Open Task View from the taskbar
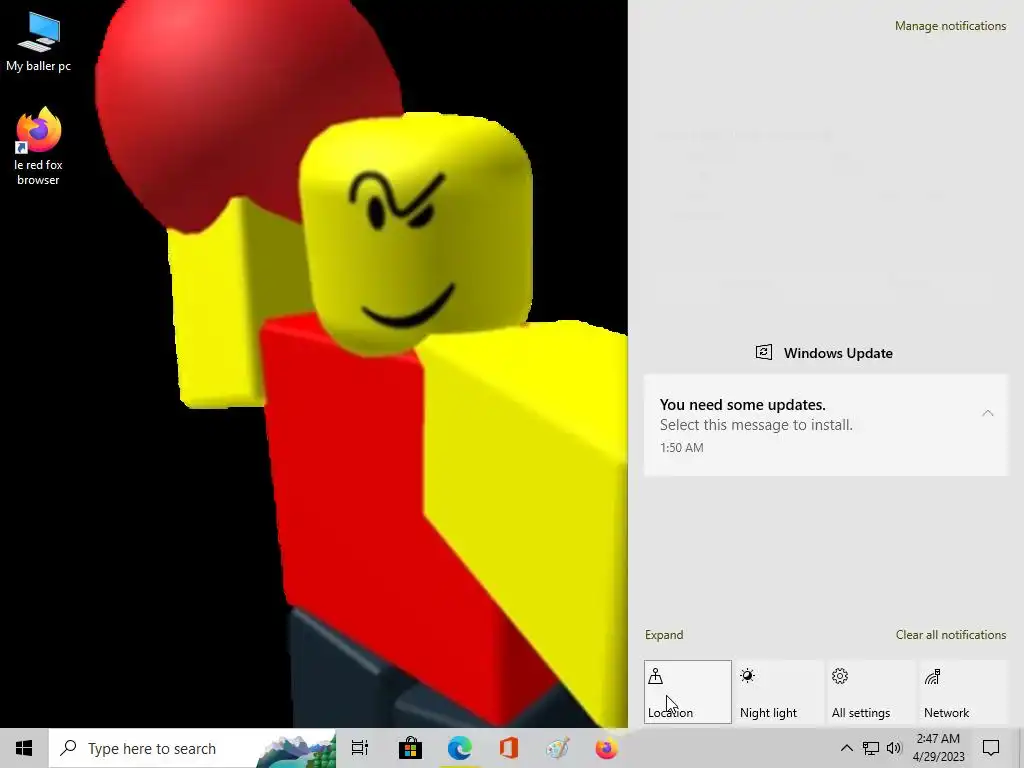Screen dimensions: 1024x768 pos(360,748)
